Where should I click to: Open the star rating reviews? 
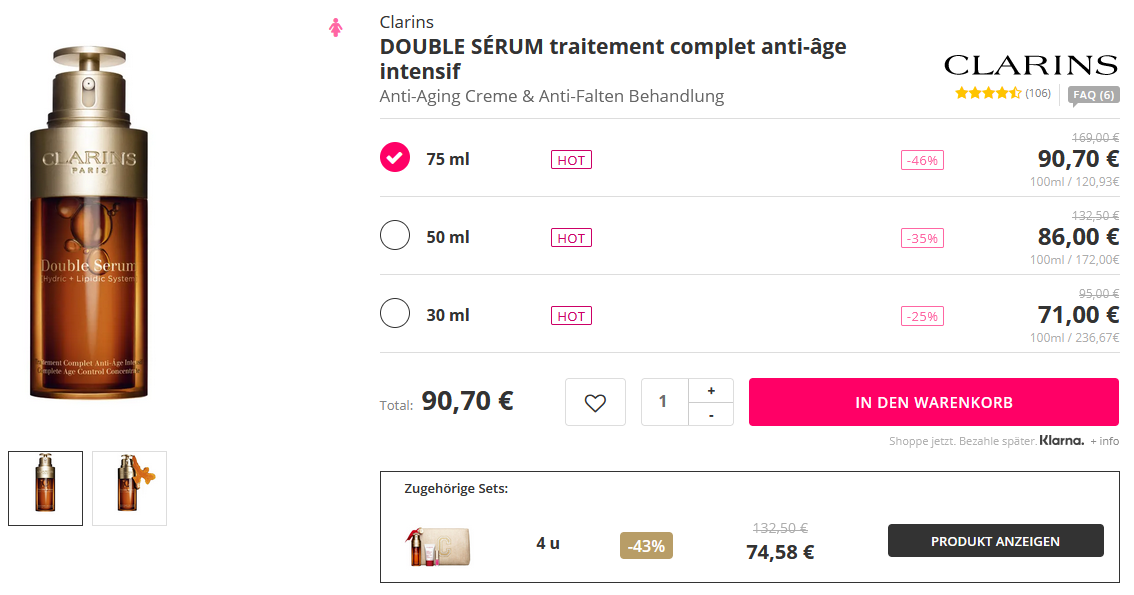pyautogui.click(x=987, y=93)
